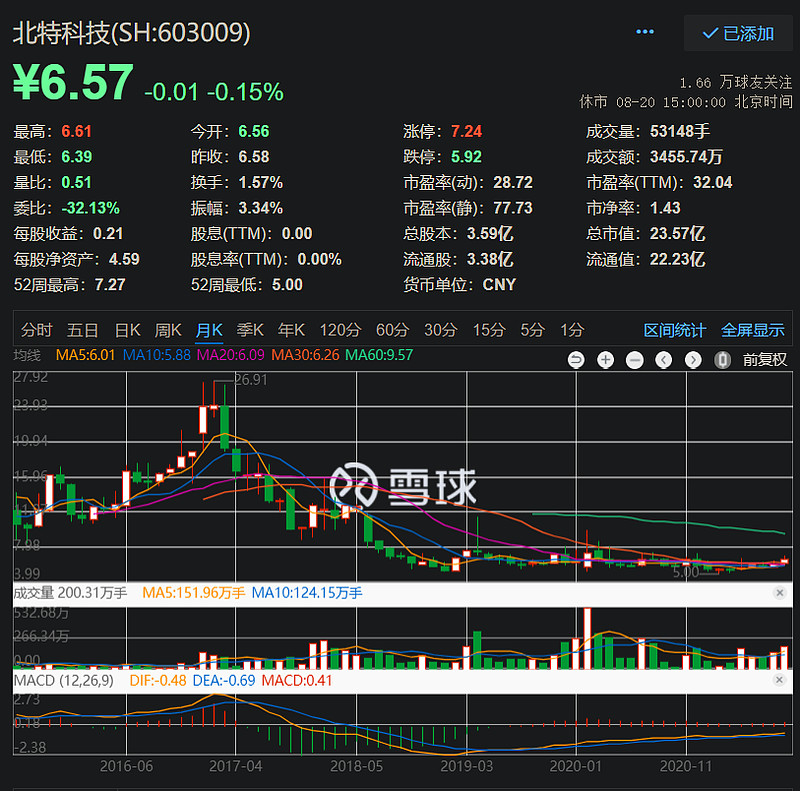This screenshot has width=800, height=791.
Task: Switch to the 五日 tab
Action: (83, 330)
